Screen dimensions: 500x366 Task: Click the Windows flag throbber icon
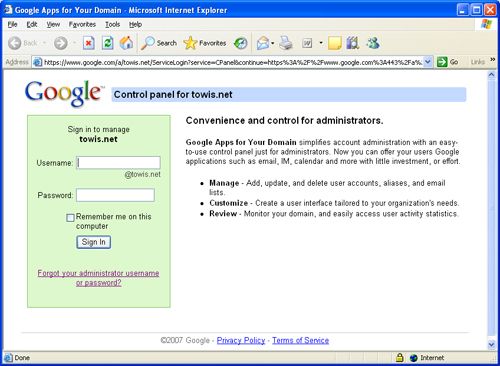pos(486,24)
